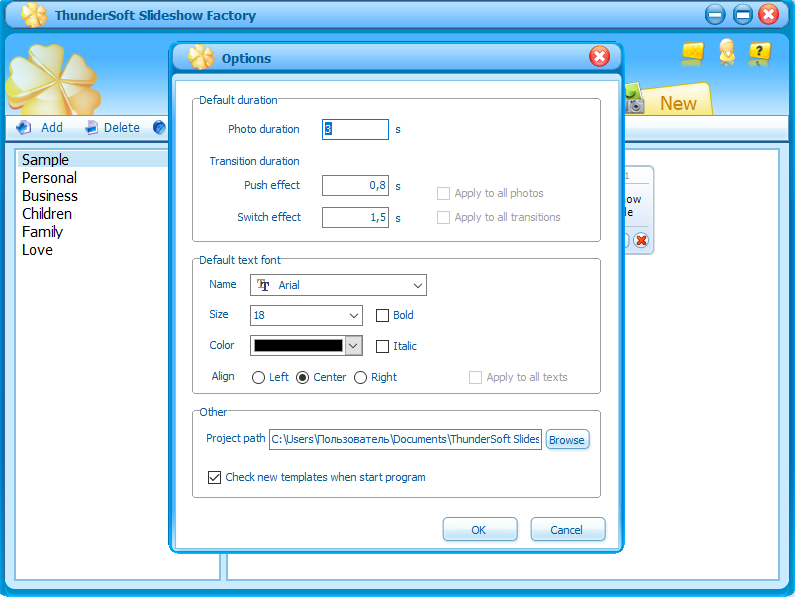Click the Photo duration input field

pyautogui.click(x=355, y=129)
